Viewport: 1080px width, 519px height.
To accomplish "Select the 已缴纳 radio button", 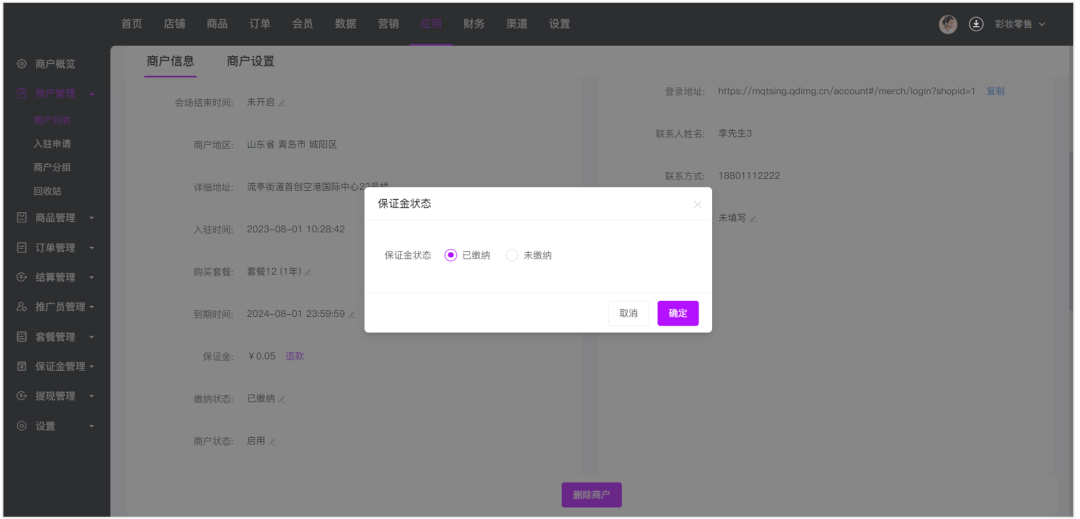I will pos(451,255).
